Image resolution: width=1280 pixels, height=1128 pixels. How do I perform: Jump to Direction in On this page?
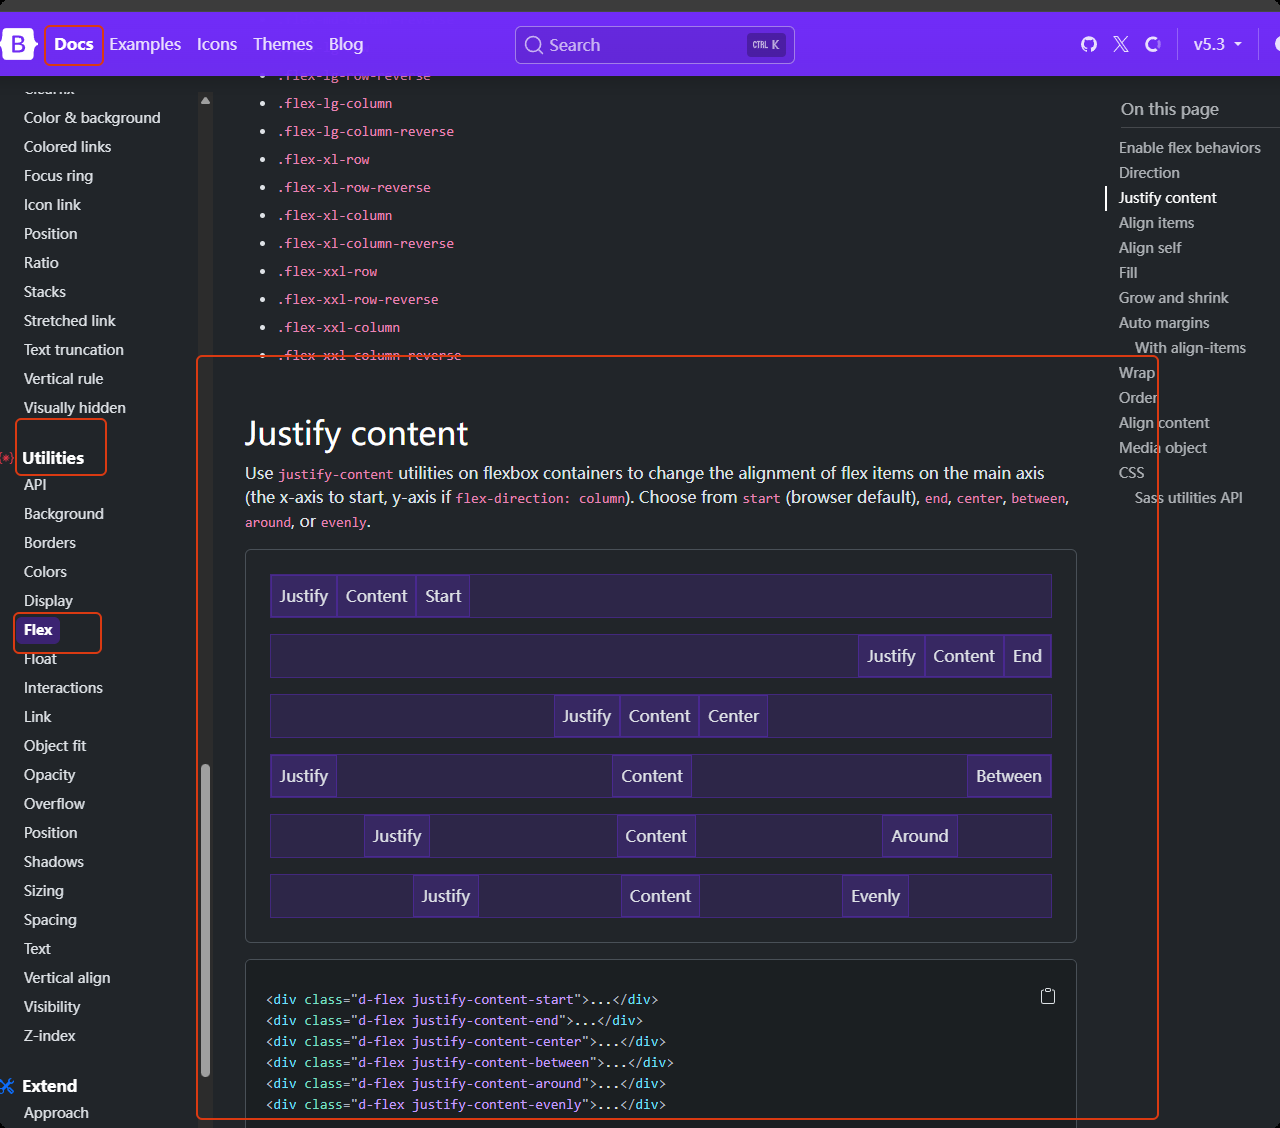click(x=1149, y=173)
